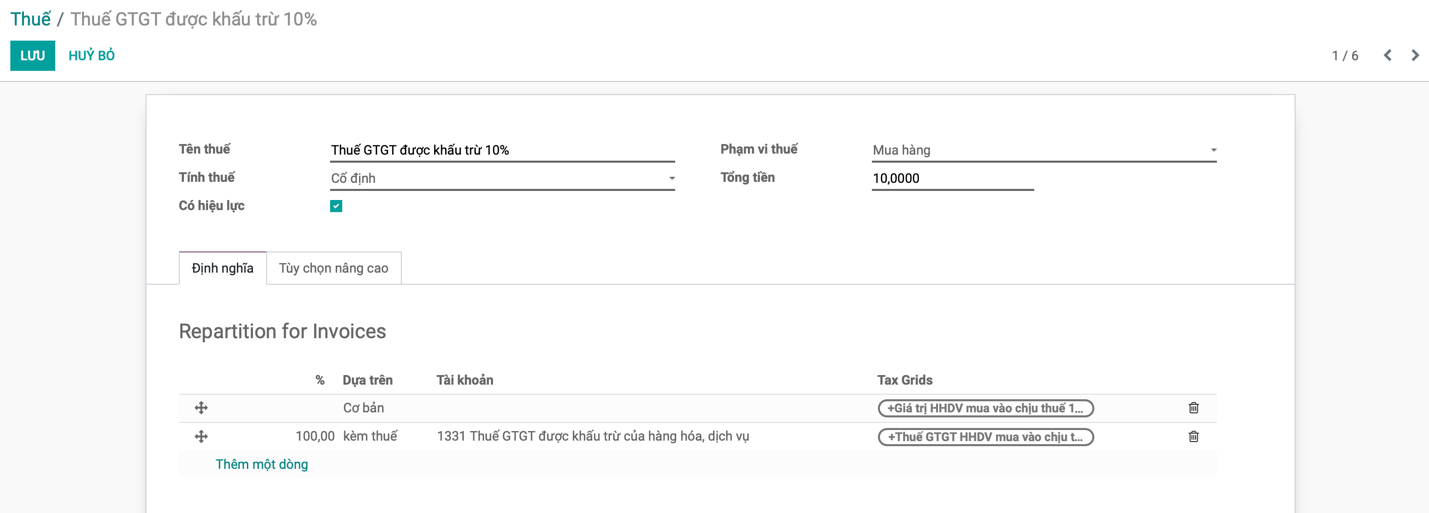
Task: Toggle the Có hiệu lực checkbox
Action: (336, 206)
